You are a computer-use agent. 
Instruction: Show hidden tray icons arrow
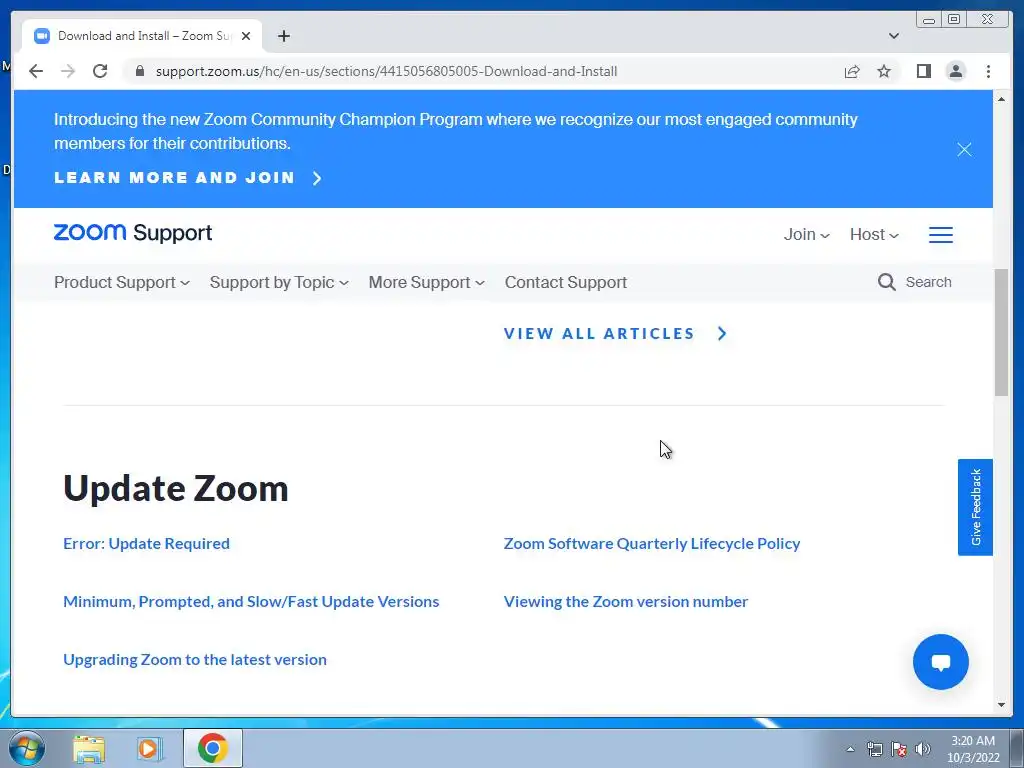tap(850, 749)
